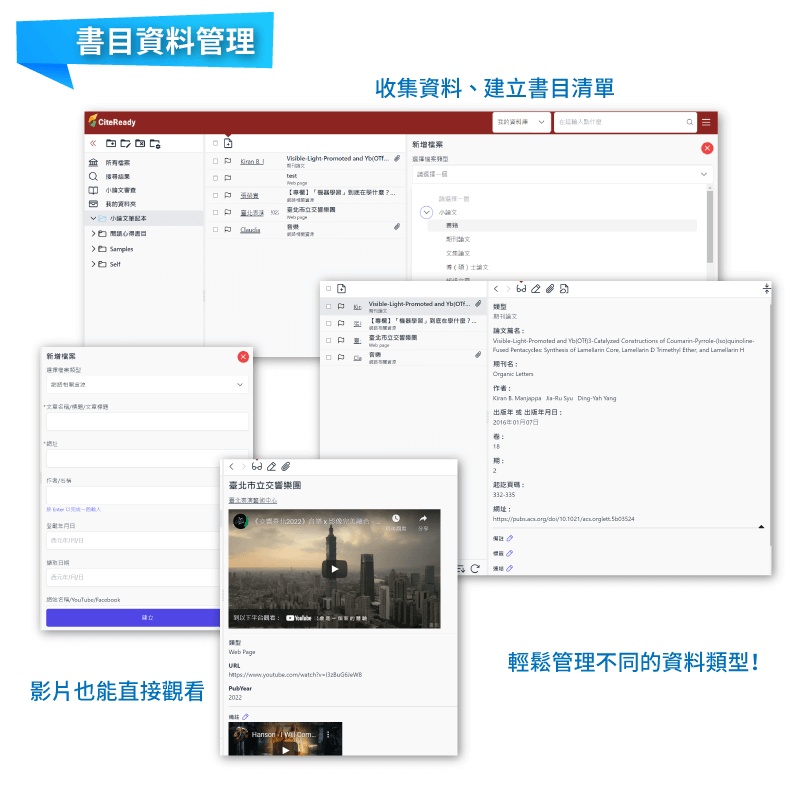
Task: Click the panel width adjuster at top right
Action: pyautogui.click(x=766, y=288)
